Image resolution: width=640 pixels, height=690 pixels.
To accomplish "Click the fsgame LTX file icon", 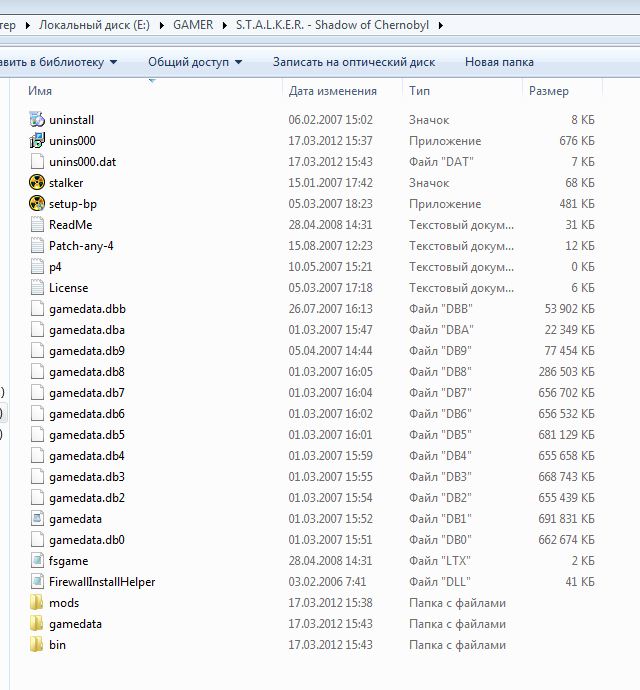I will click(37, 561).
